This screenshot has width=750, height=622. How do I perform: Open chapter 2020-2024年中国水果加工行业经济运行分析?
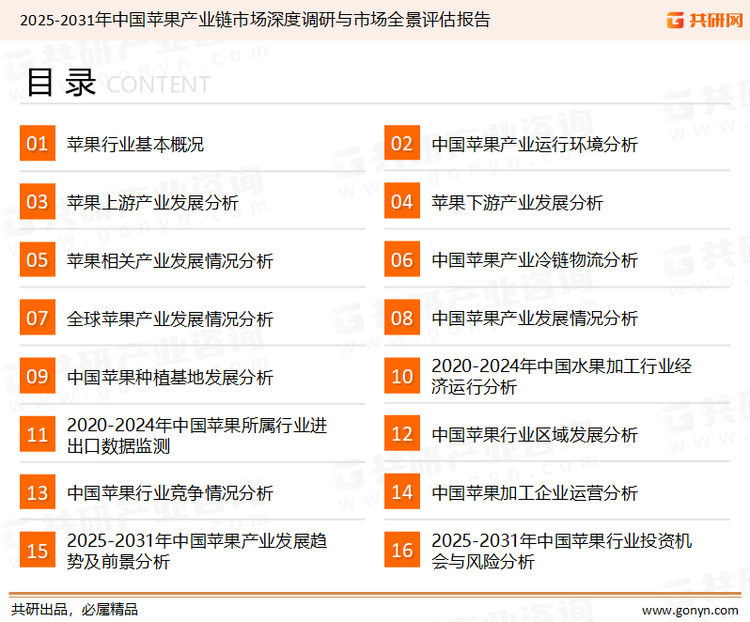point(562,377)
